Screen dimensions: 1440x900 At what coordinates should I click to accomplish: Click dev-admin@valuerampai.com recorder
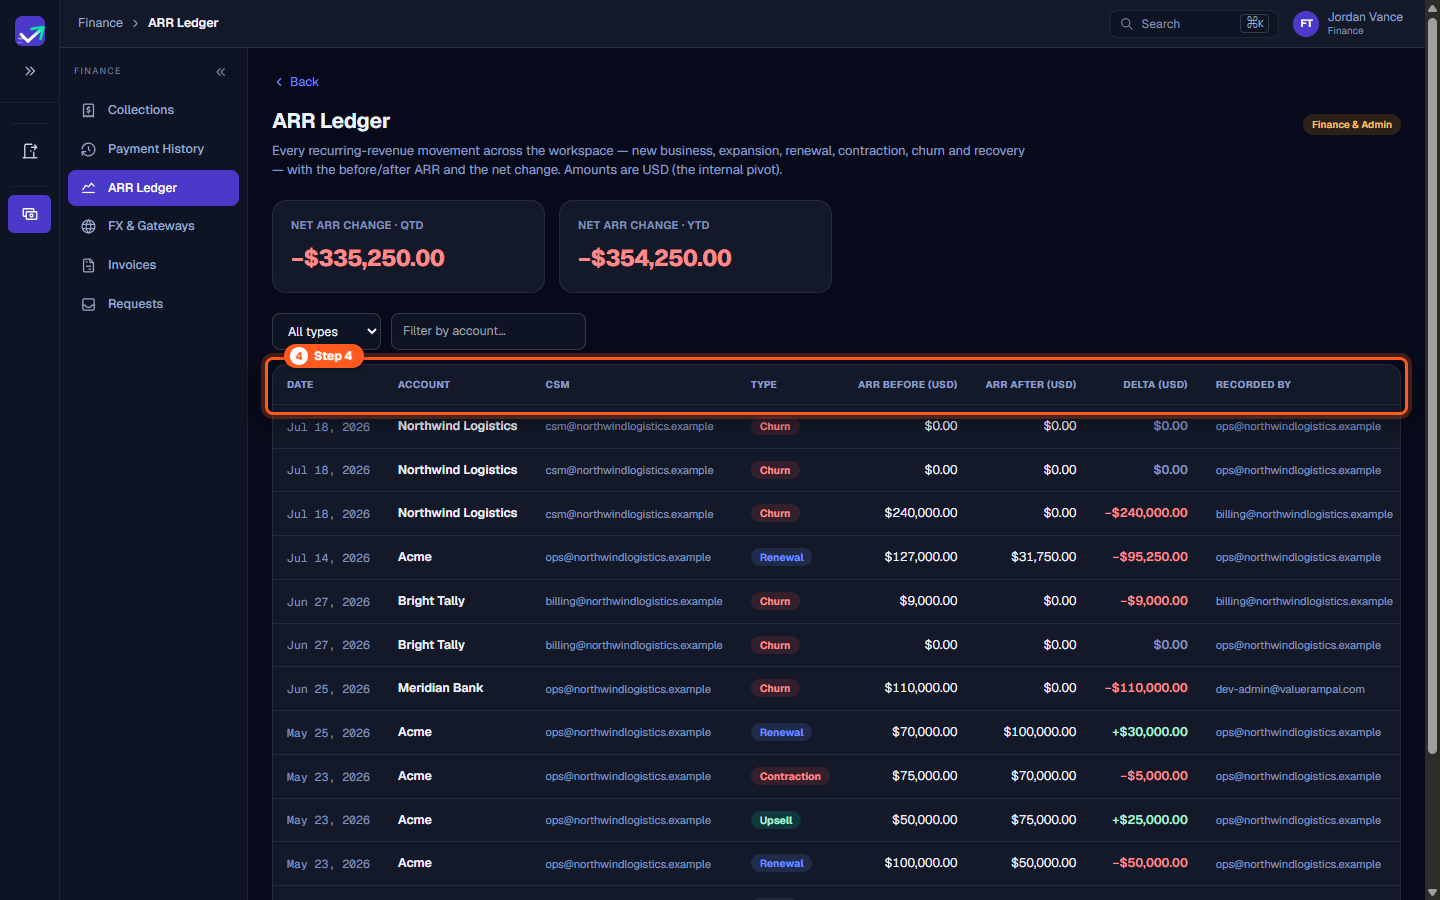pos(1290,689)
